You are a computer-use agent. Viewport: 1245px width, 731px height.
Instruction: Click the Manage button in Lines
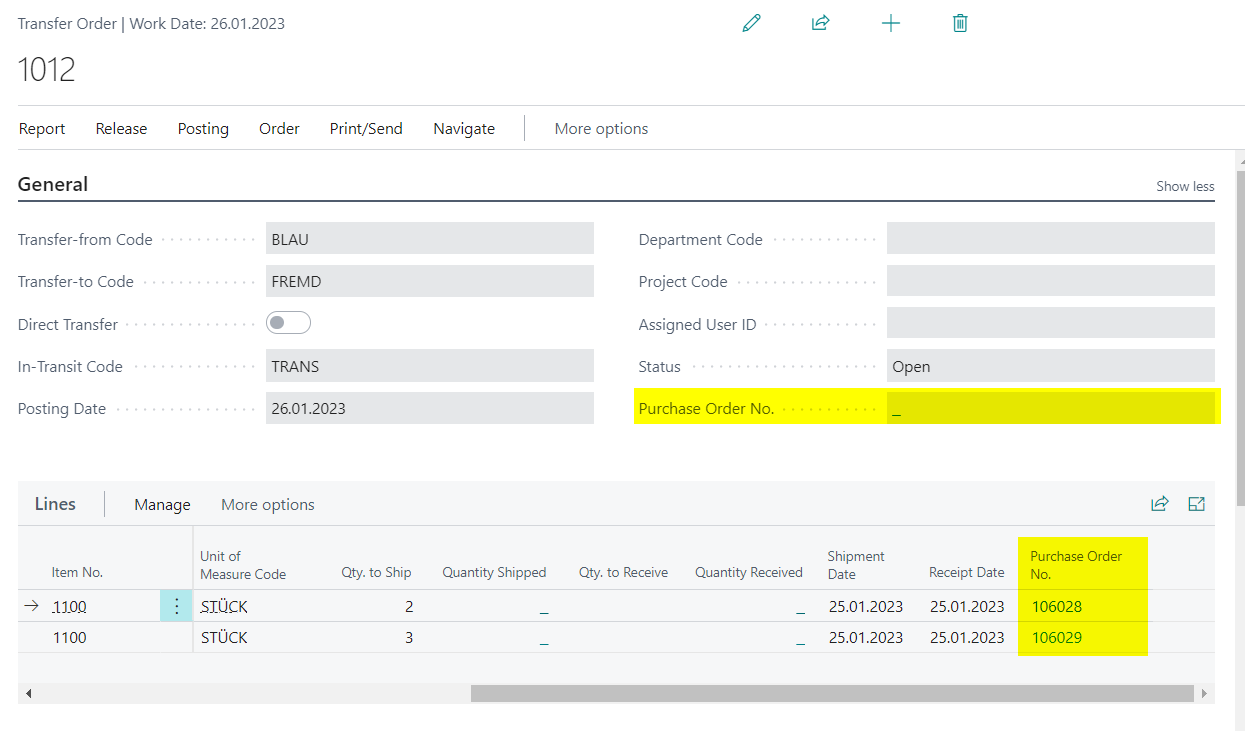[x=162, y=504]
